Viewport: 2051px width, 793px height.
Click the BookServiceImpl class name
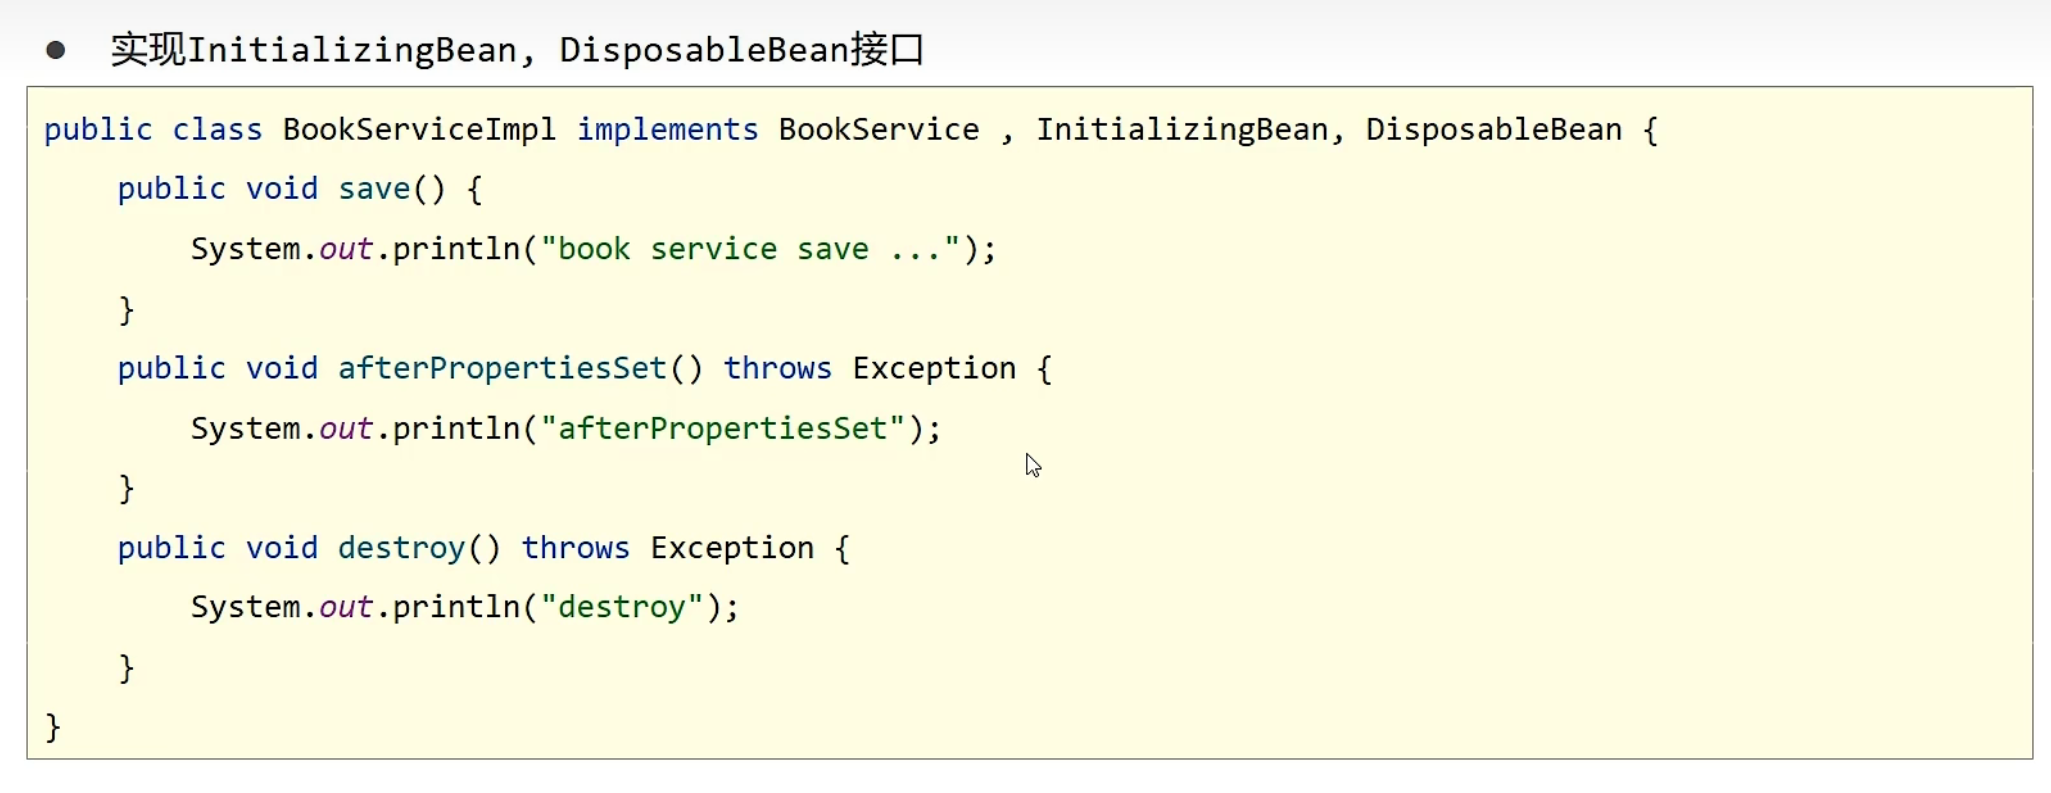(x=418, y=130)
